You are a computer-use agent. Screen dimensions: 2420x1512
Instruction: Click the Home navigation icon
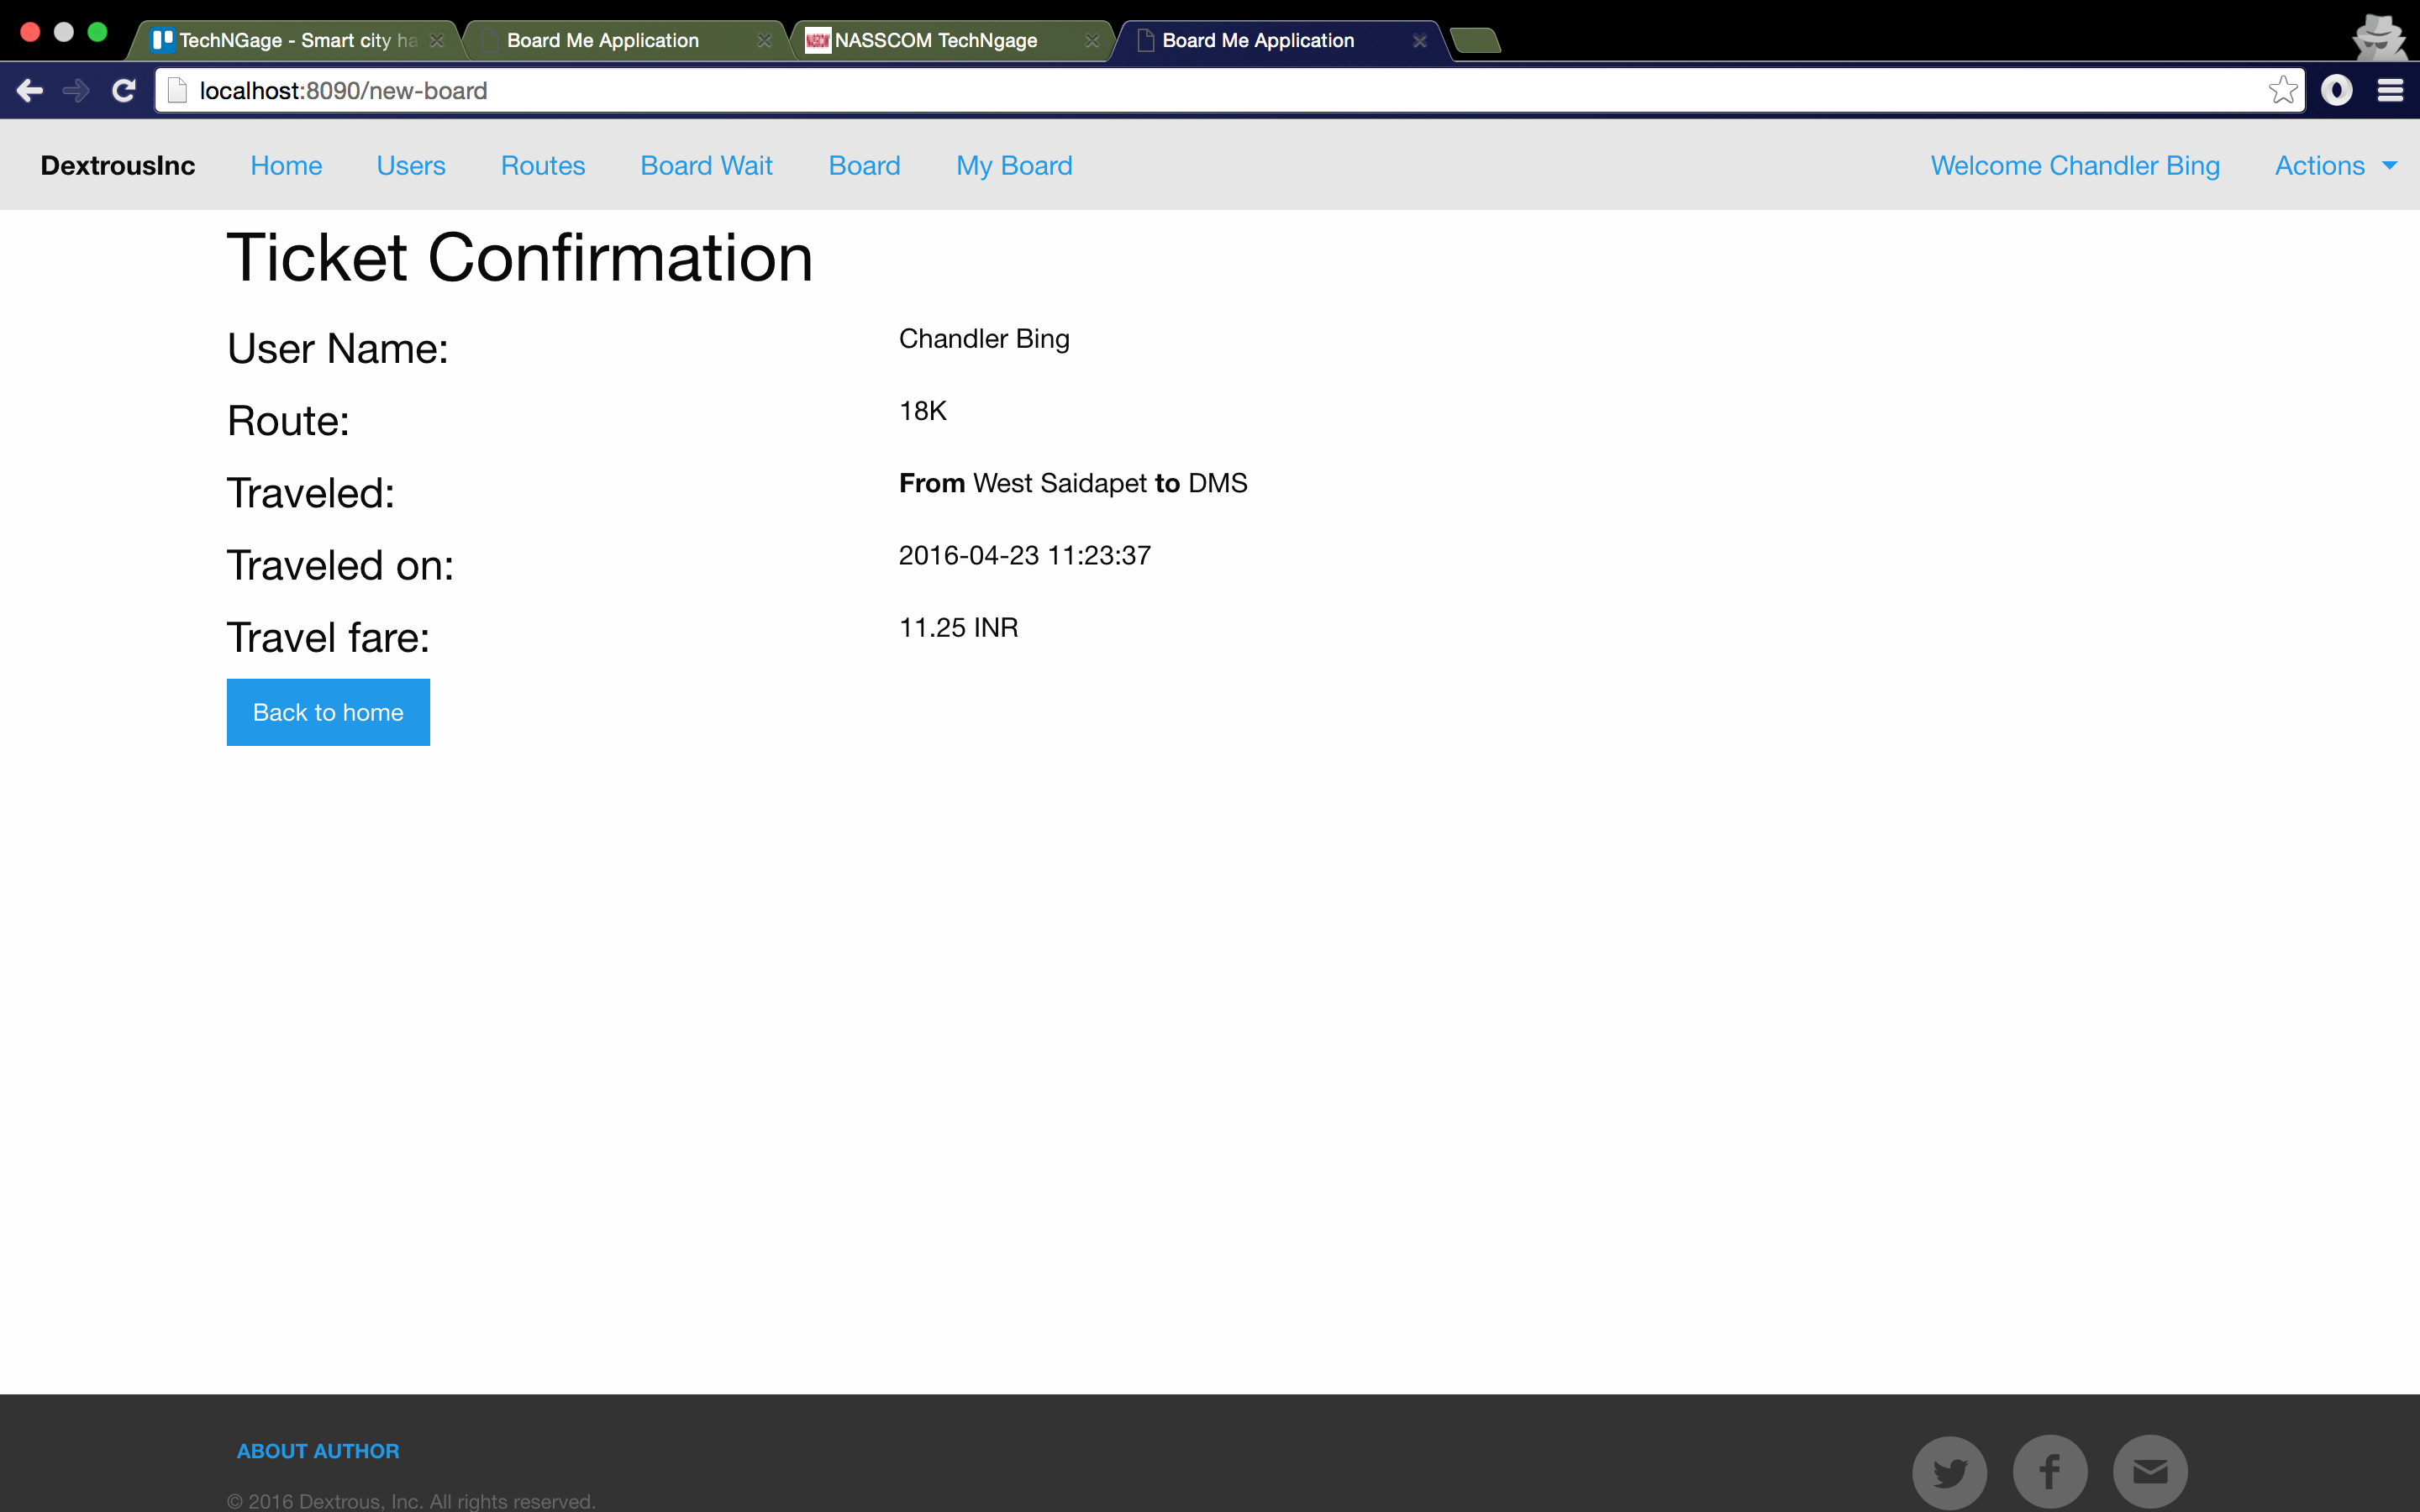coord(284,164)
